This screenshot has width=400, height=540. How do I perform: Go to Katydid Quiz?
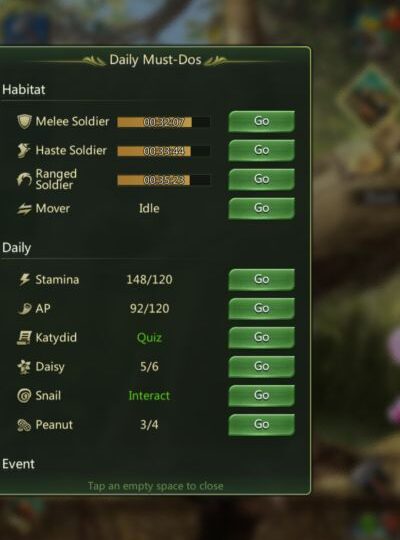261,338
